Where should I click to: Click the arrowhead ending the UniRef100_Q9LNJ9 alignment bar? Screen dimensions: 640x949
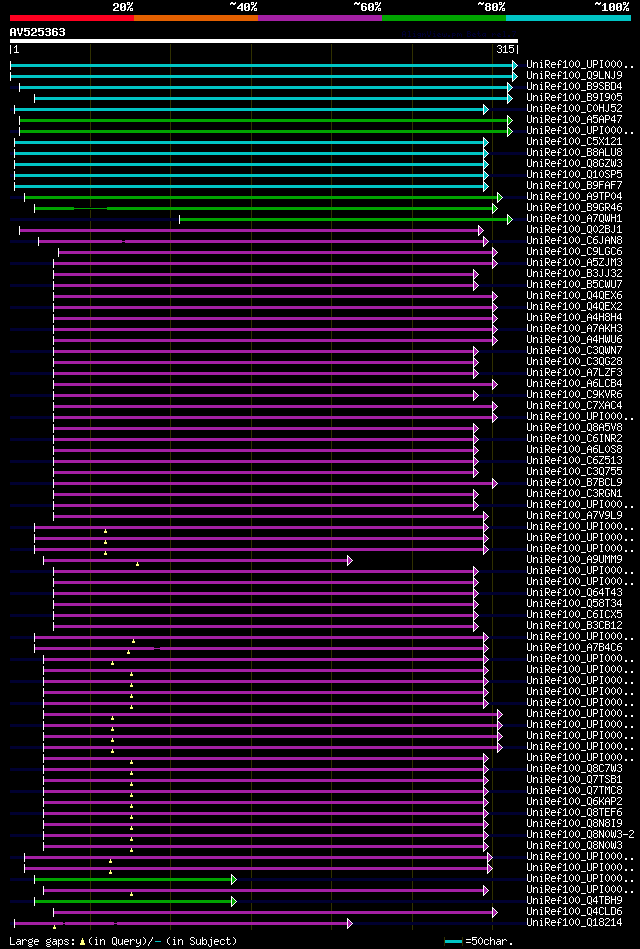[x=515, y=76]
